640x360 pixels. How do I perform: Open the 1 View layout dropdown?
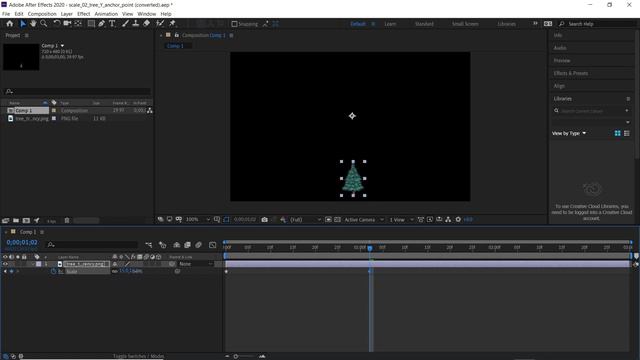(401, 220)
